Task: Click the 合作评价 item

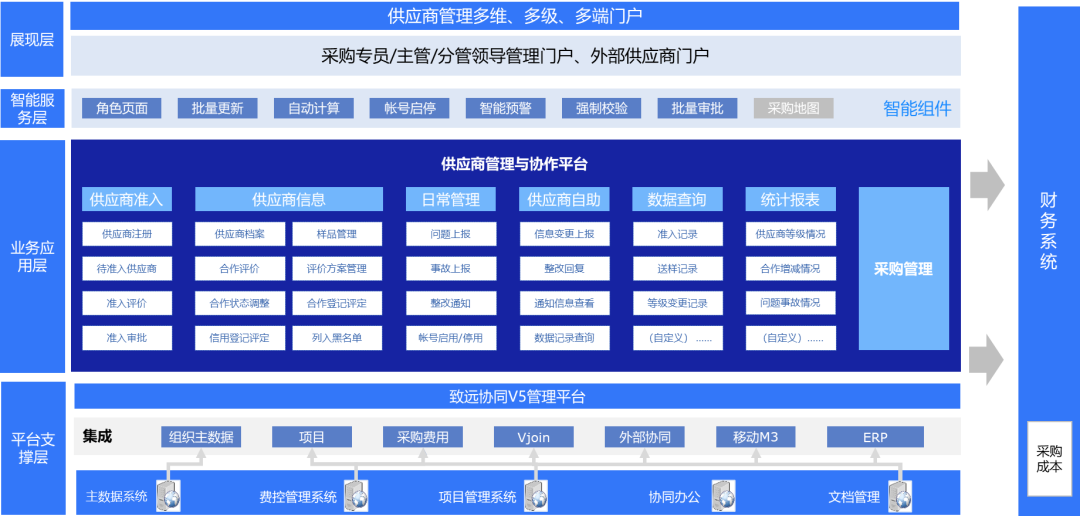Action: point(240,269)
